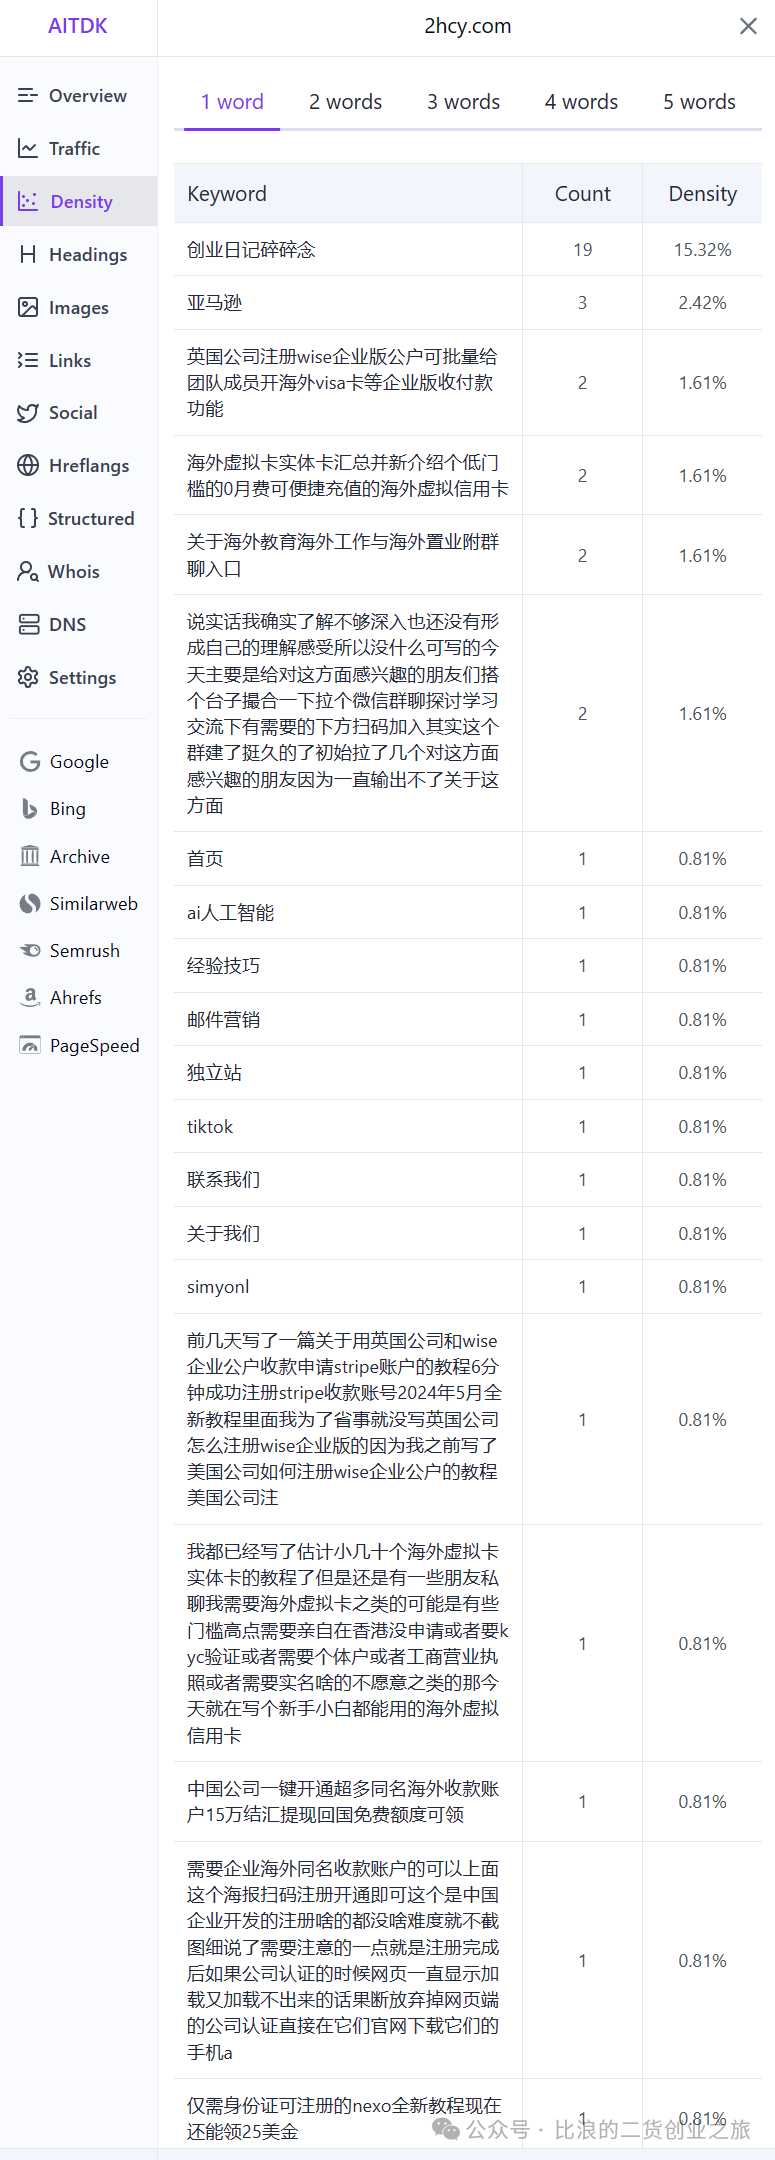Viewport: 775px width, 2160px height.
Task: Close the AITDK panel
Action: pyautogui.click(x=748, y=27)
